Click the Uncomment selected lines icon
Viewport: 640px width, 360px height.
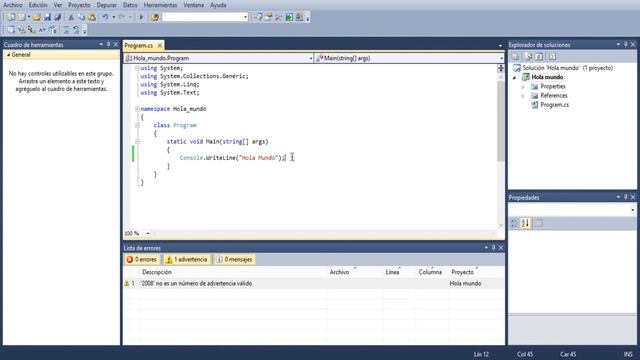(76, 30)
